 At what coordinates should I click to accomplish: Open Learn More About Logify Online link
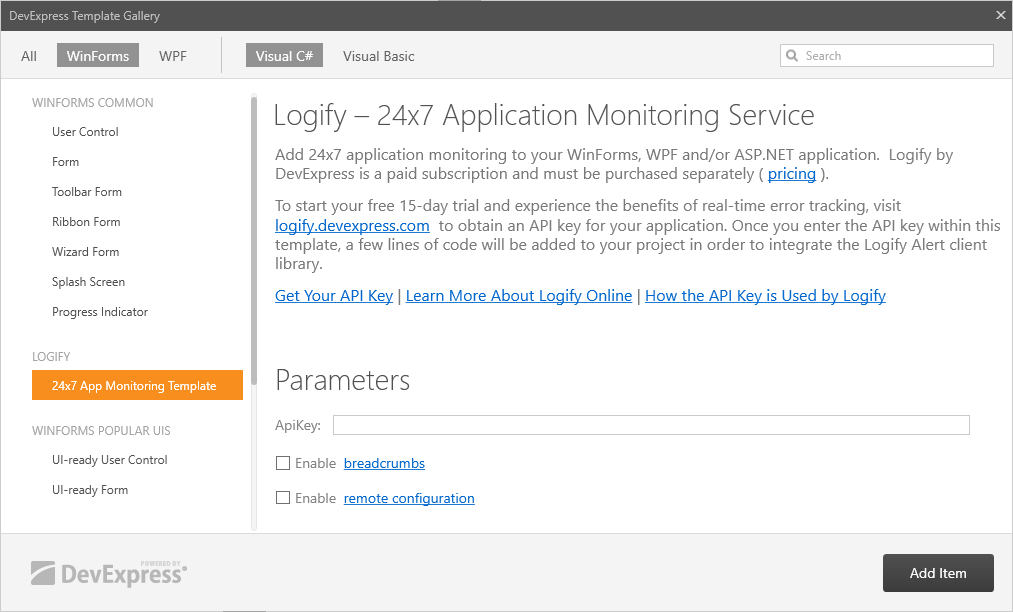pyautogui.click(x=518, y=295)
